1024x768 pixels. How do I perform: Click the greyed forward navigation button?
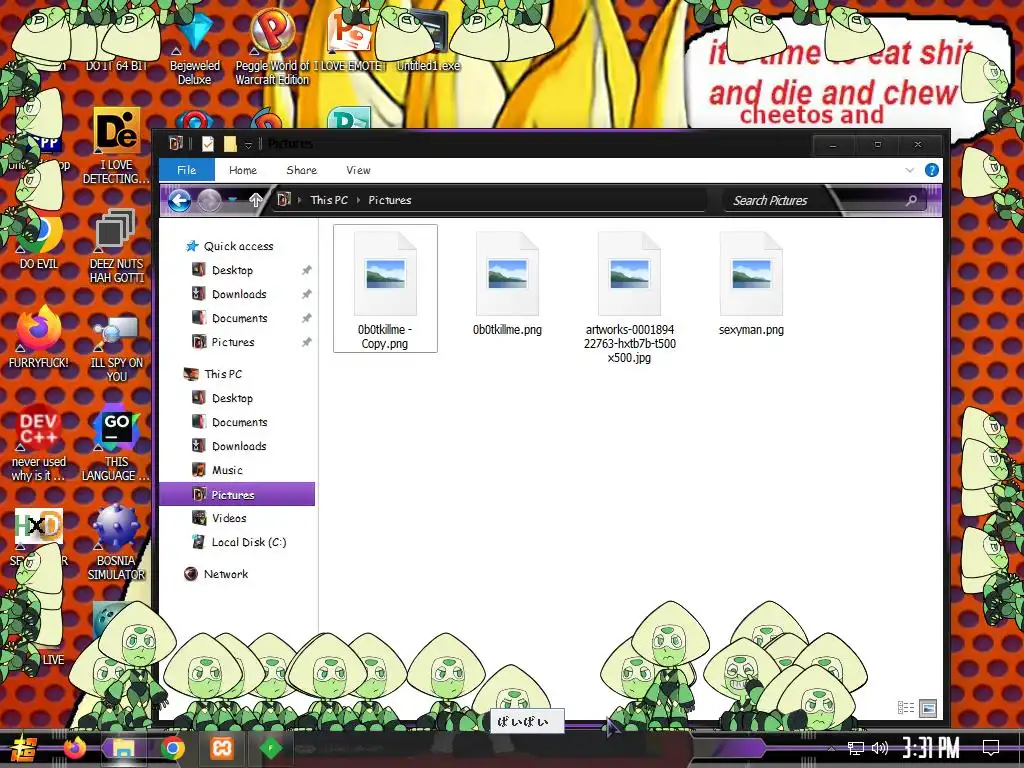[x=209, y=200]
